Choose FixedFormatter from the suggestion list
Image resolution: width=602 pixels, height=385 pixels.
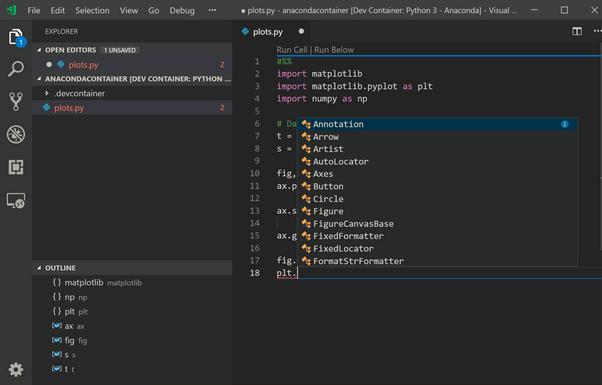click(x=437, y=236)
